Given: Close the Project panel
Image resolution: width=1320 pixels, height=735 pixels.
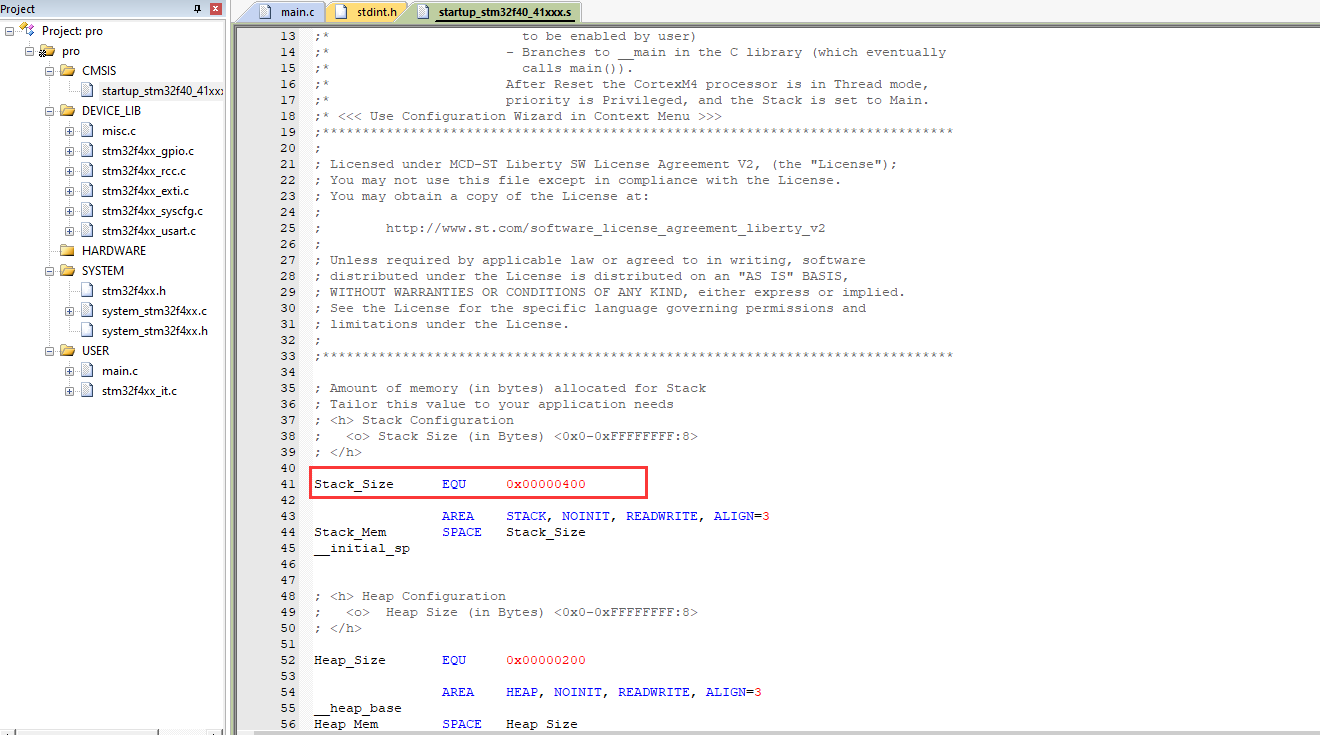Looking at the screenshot, I should point(215,9).
